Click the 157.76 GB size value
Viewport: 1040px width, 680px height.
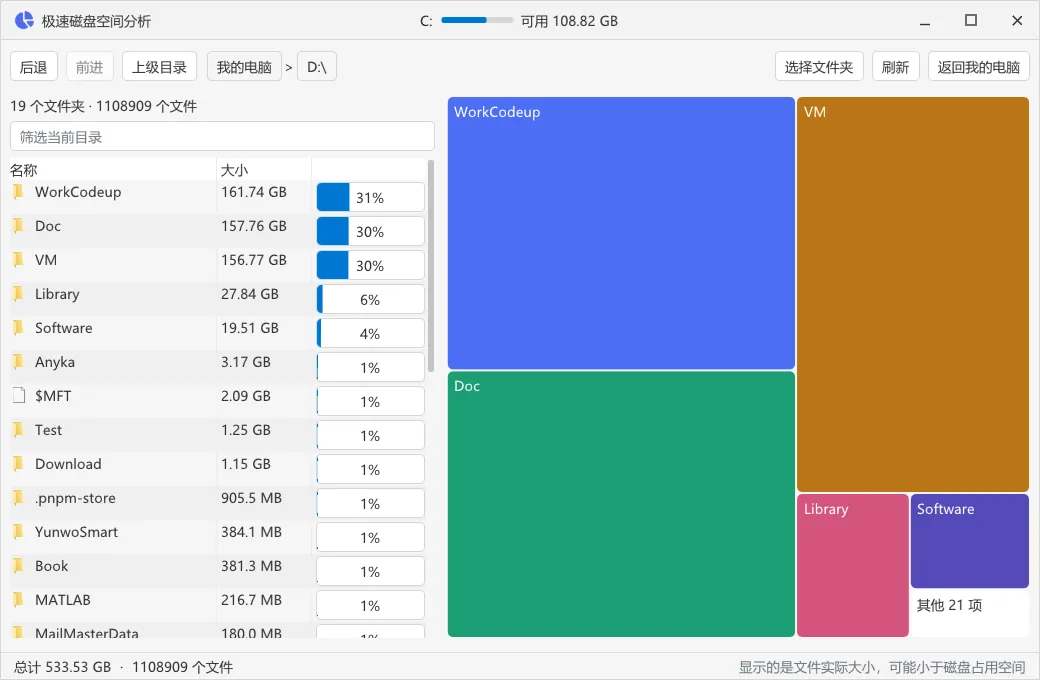coord(254,226)
